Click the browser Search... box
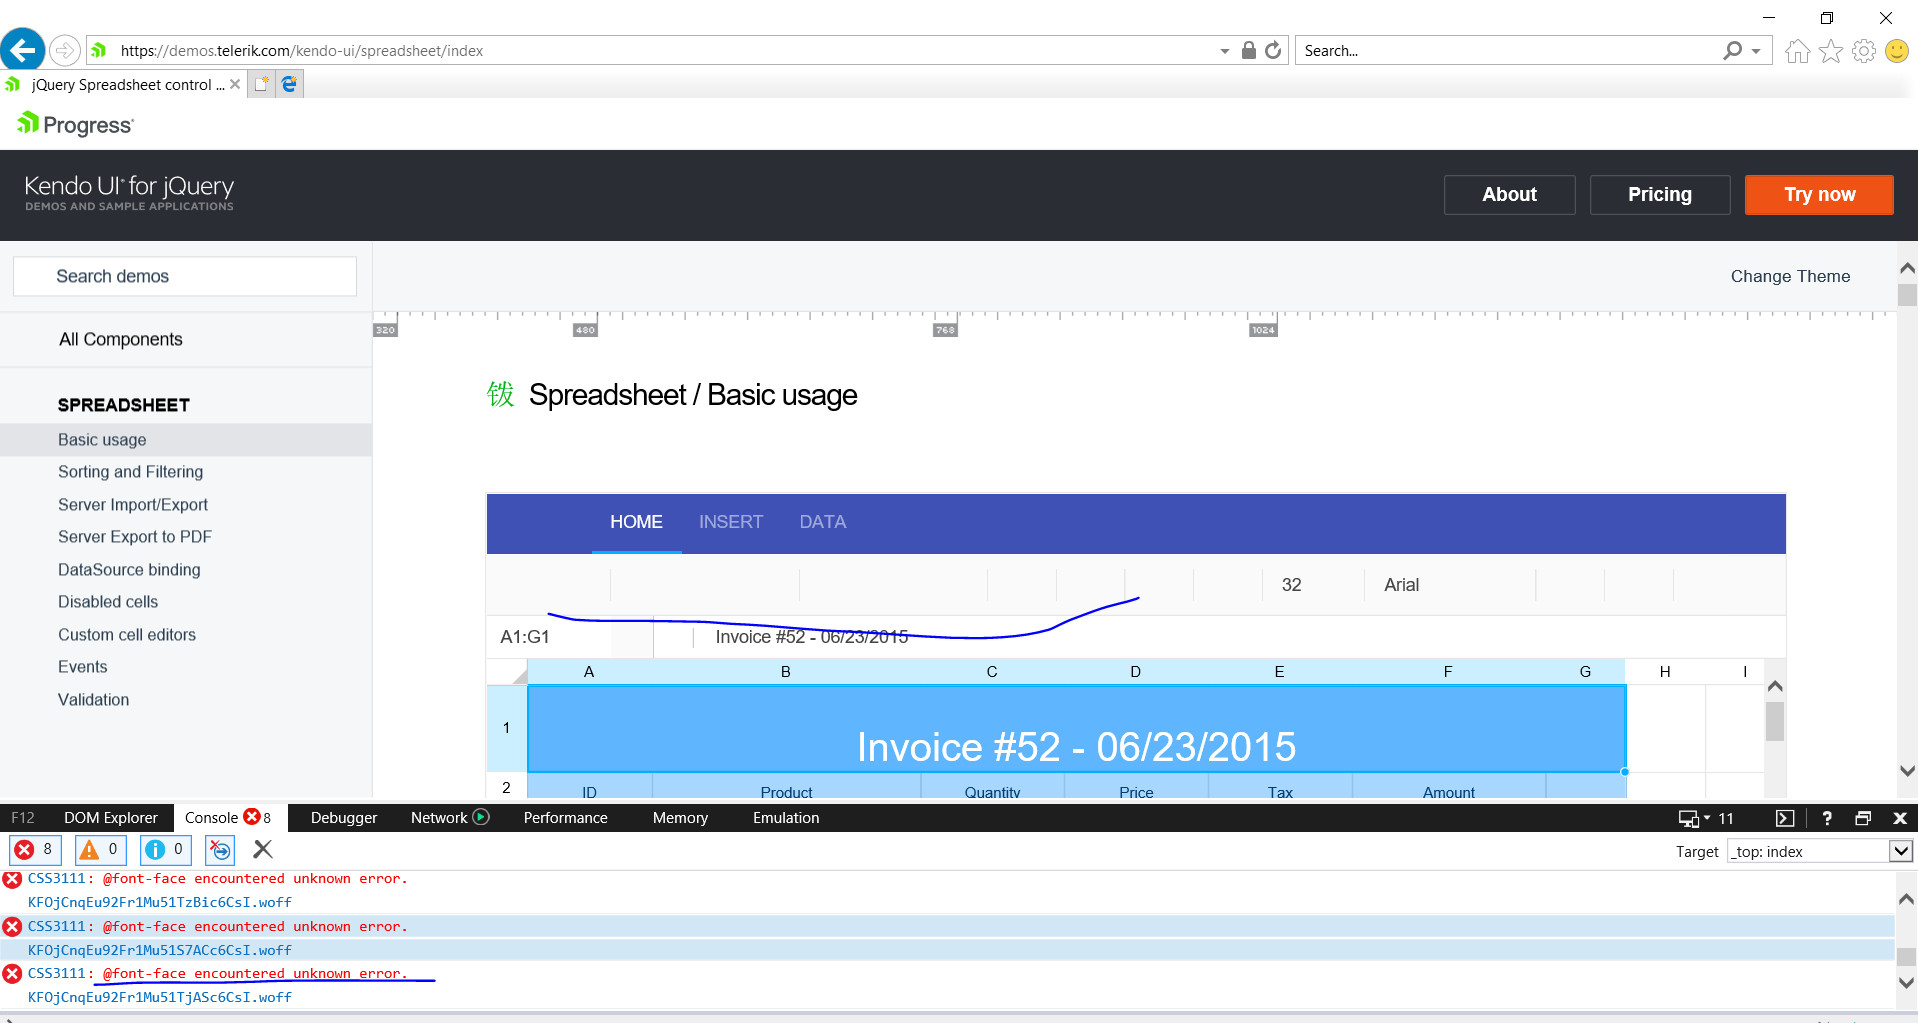Screen dimensions: 1918x1023 1510,51
